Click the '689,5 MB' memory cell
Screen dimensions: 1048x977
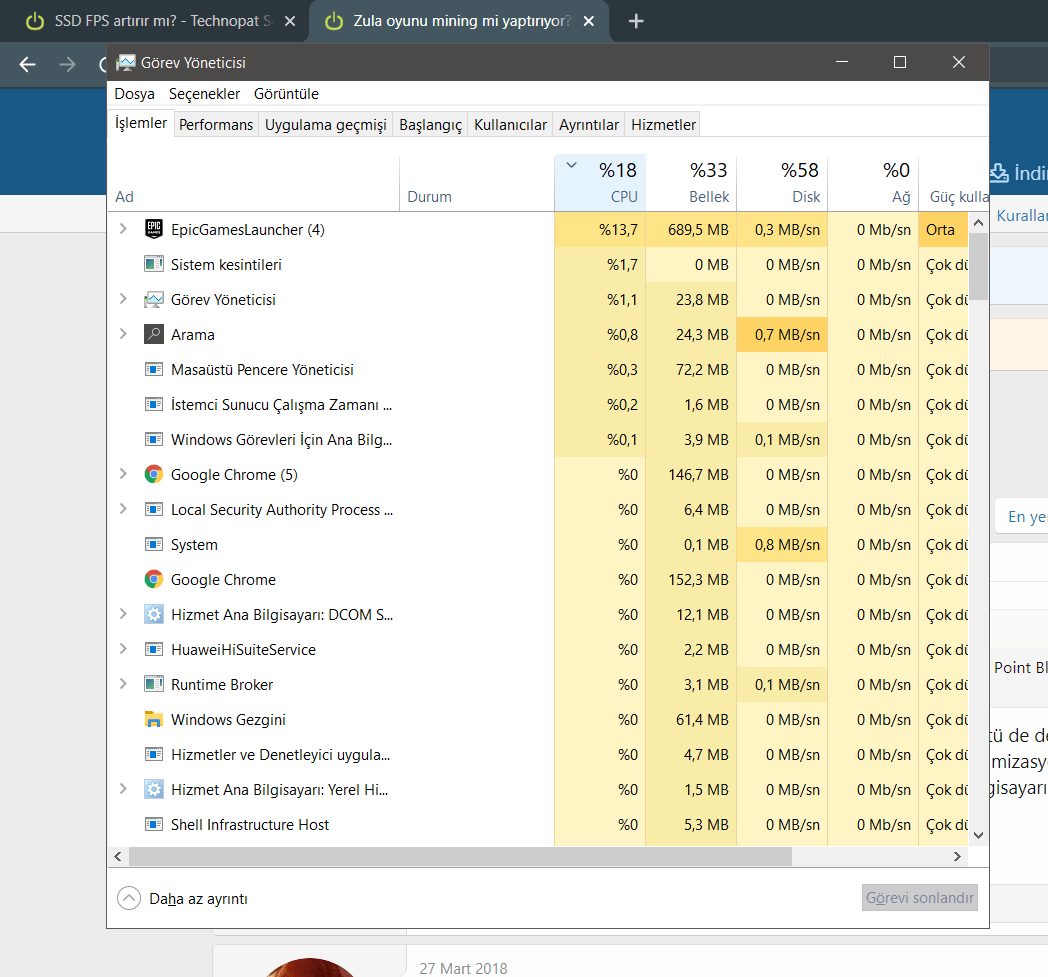coord(691,229)
